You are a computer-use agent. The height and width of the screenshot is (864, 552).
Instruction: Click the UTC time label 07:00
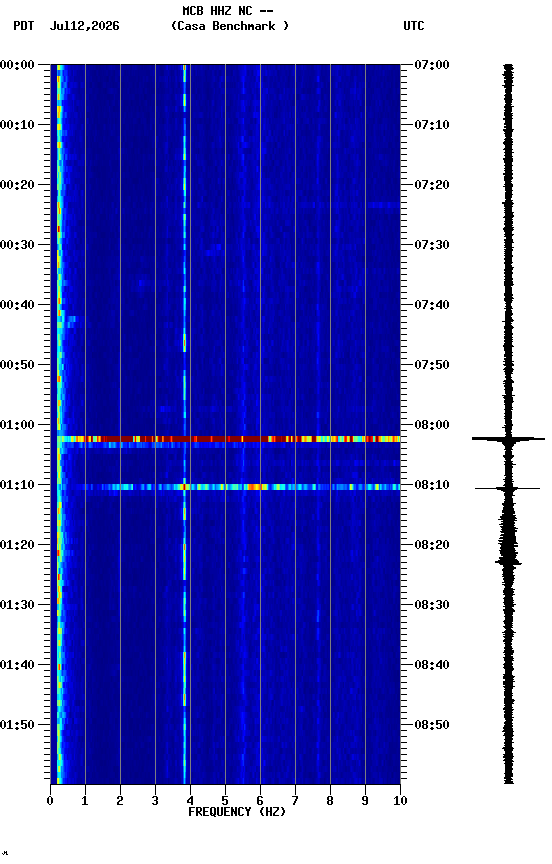[432, 65]
